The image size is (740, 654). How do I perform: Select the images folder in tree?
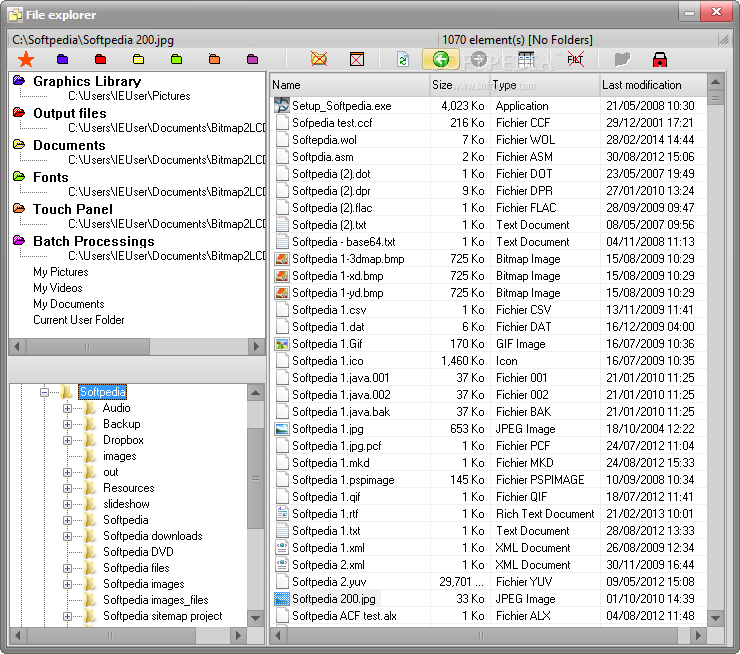point(119,456)
